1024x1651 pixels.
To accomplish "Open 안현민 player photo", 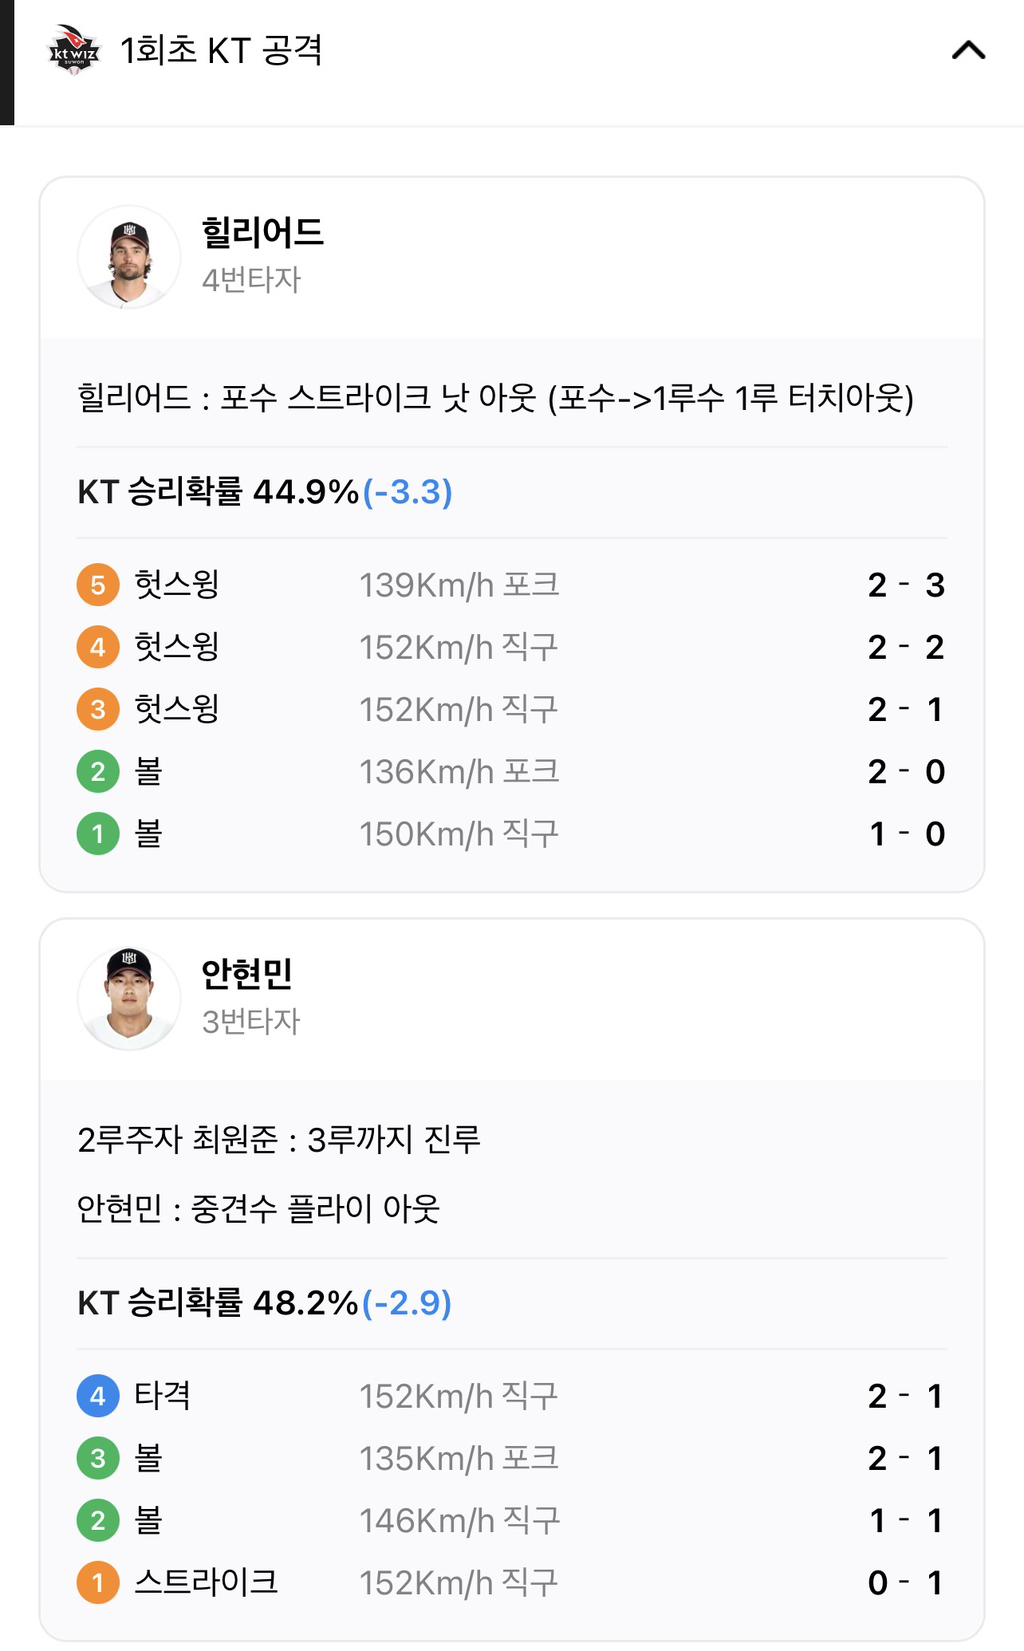I will point(129,998).
